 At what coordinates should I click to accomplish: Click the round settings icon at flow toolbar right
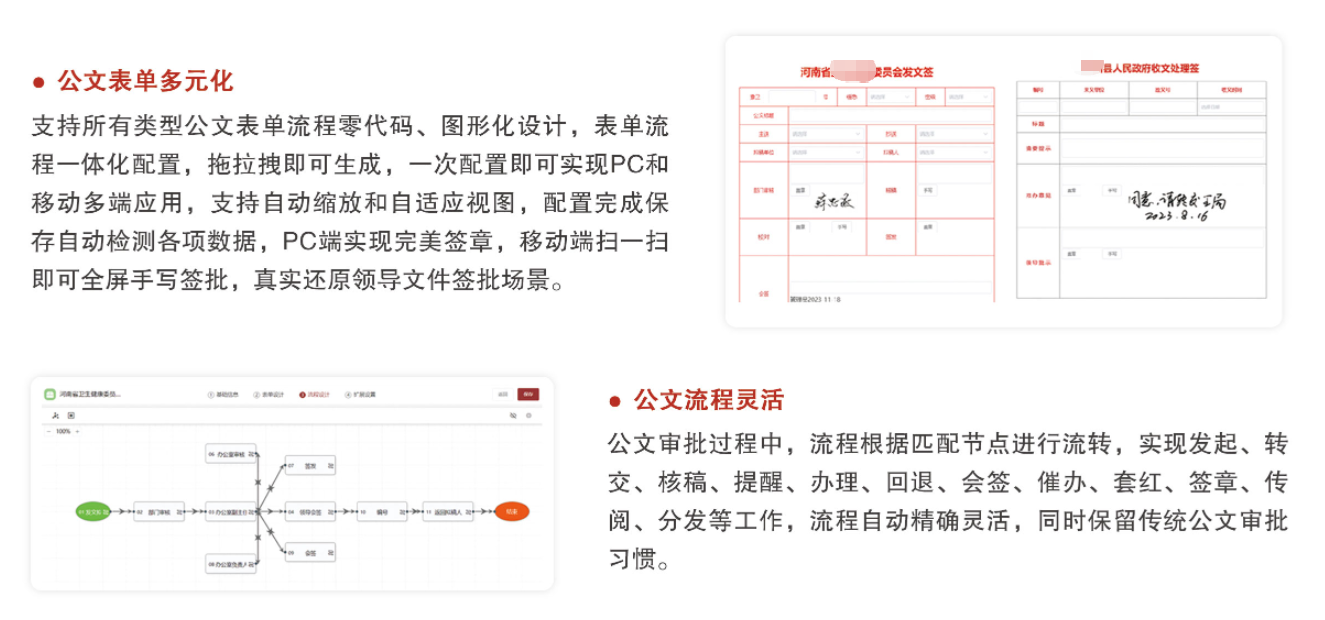coord(530,414)
